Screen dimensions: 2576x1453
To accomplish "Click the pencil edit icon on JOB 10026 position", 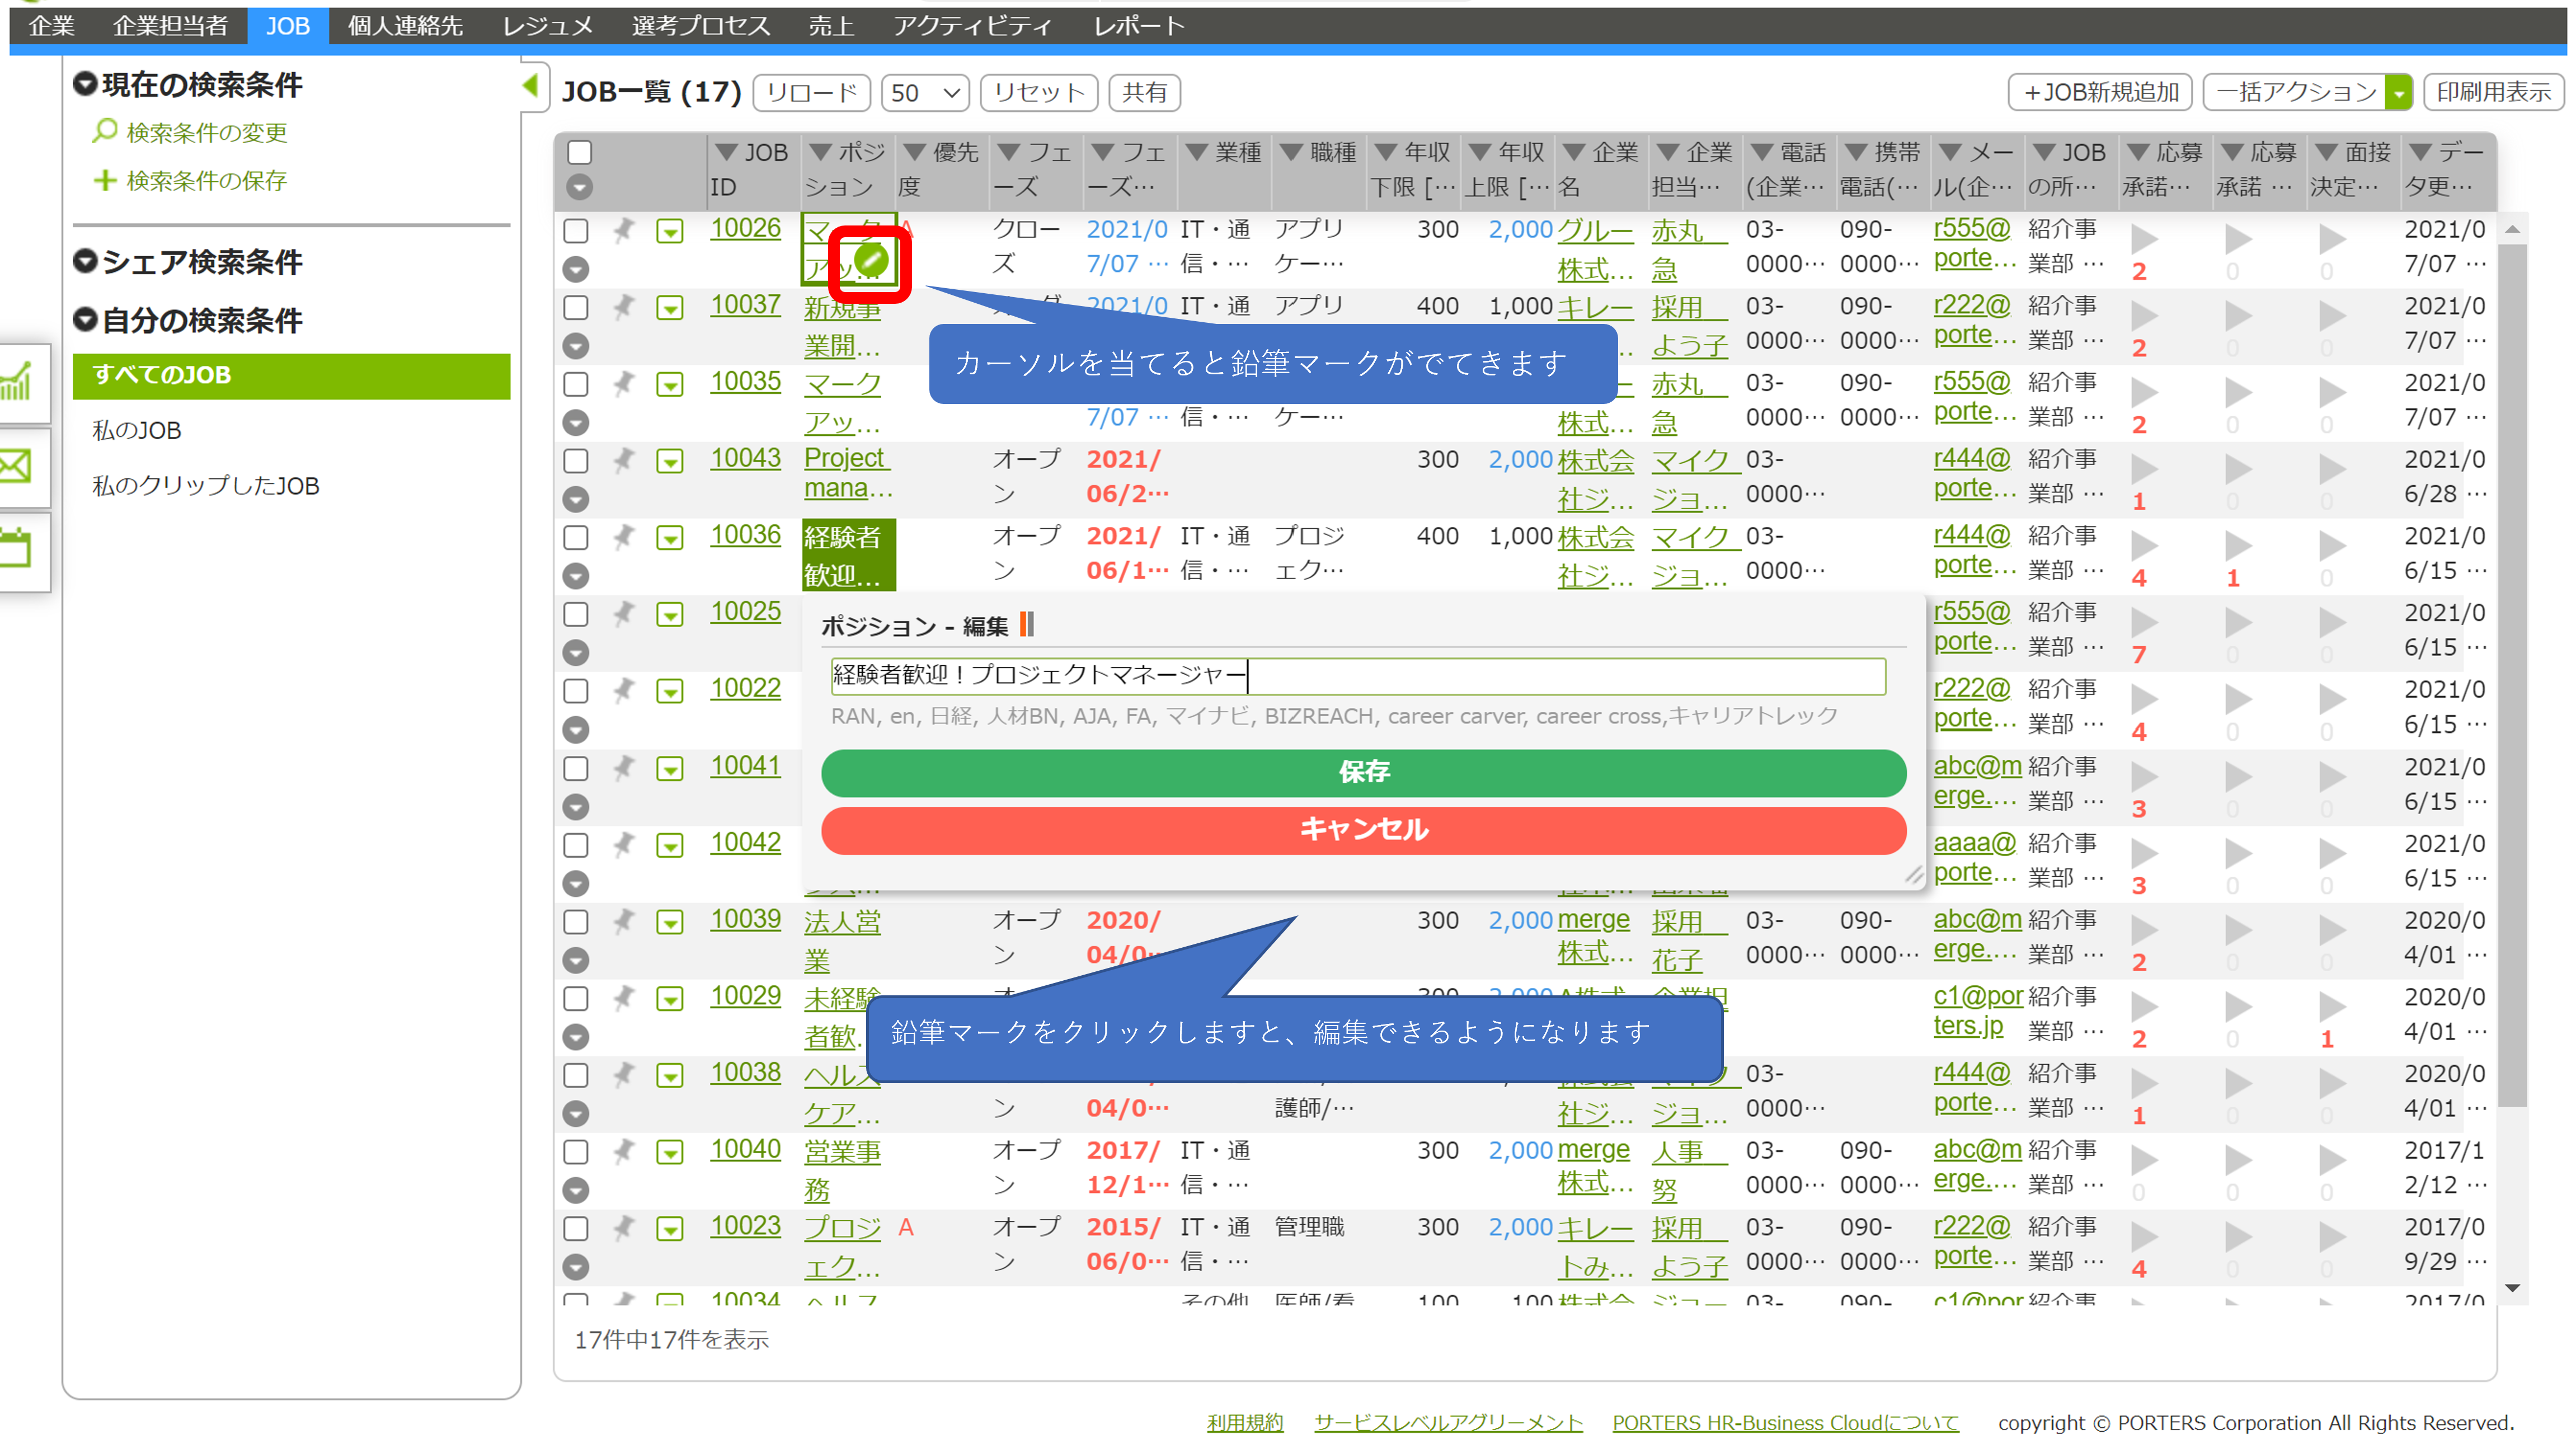I will click(872, 261).
